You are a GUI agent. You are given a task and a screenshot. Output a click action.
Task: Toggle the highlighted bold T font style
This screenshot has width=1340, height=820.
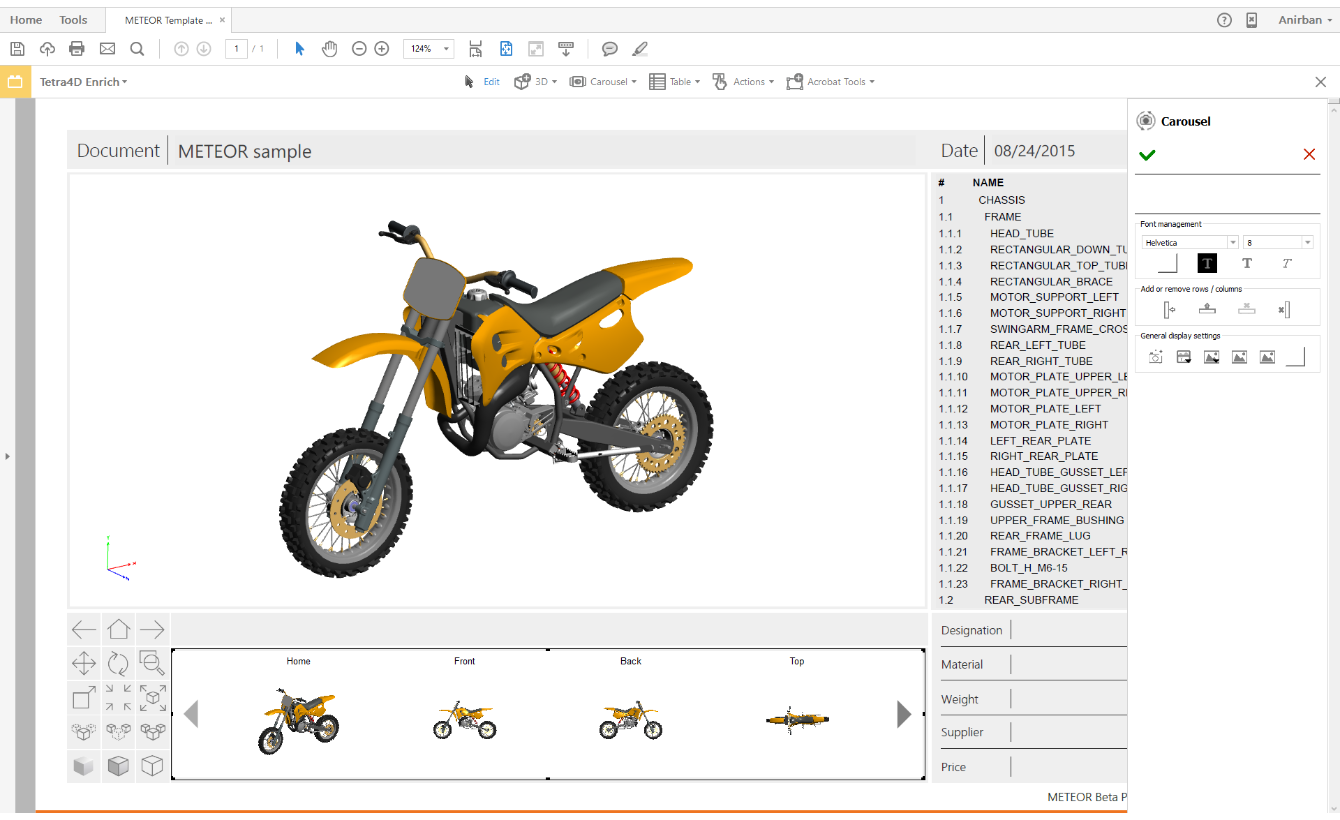[1207, 264]
